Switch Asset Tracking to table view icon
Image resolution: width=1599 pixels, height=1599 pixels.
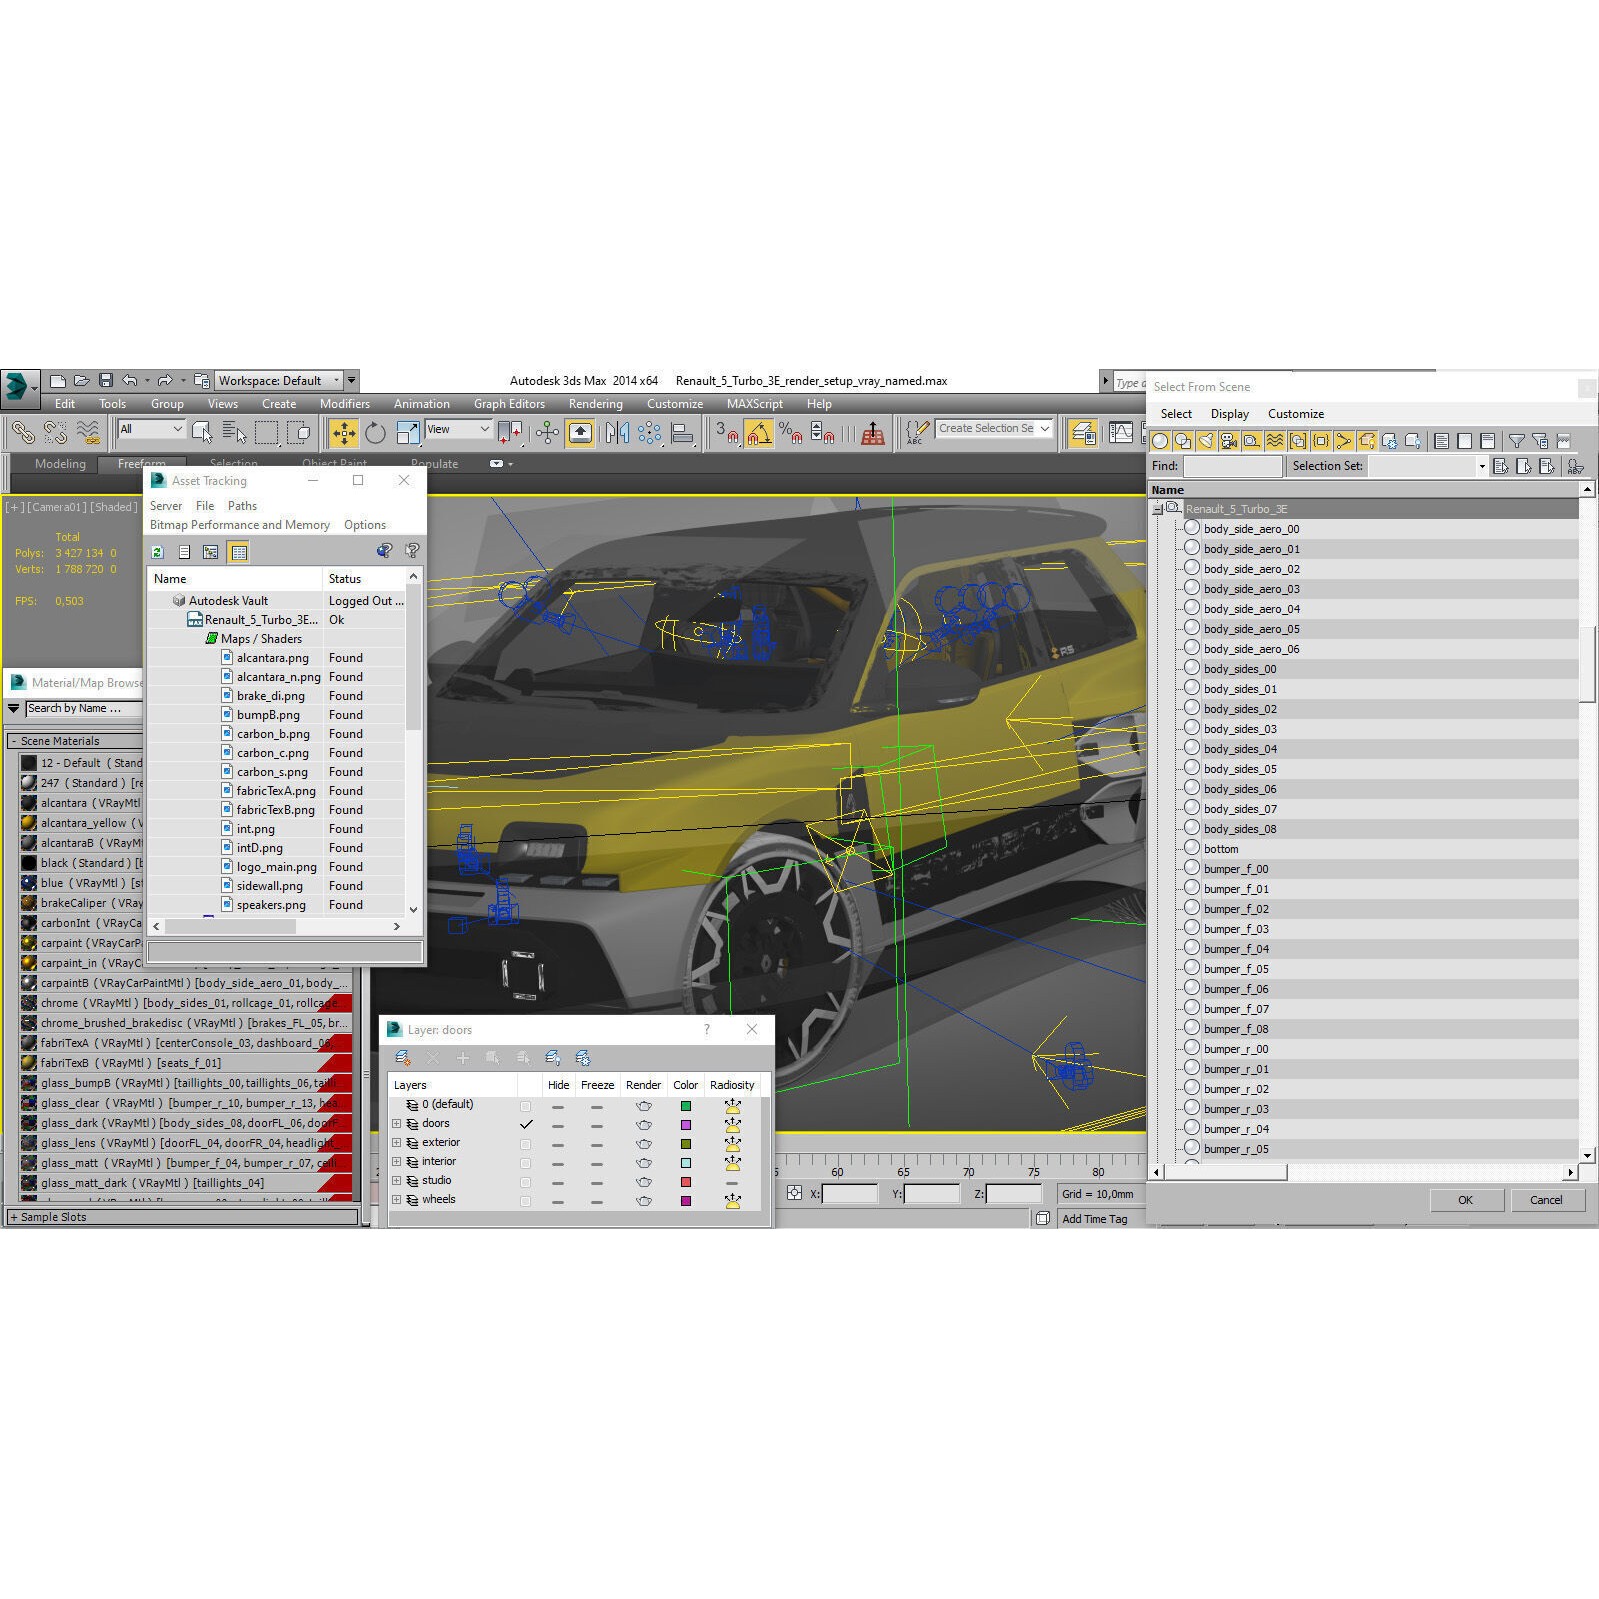pos(238,552)
